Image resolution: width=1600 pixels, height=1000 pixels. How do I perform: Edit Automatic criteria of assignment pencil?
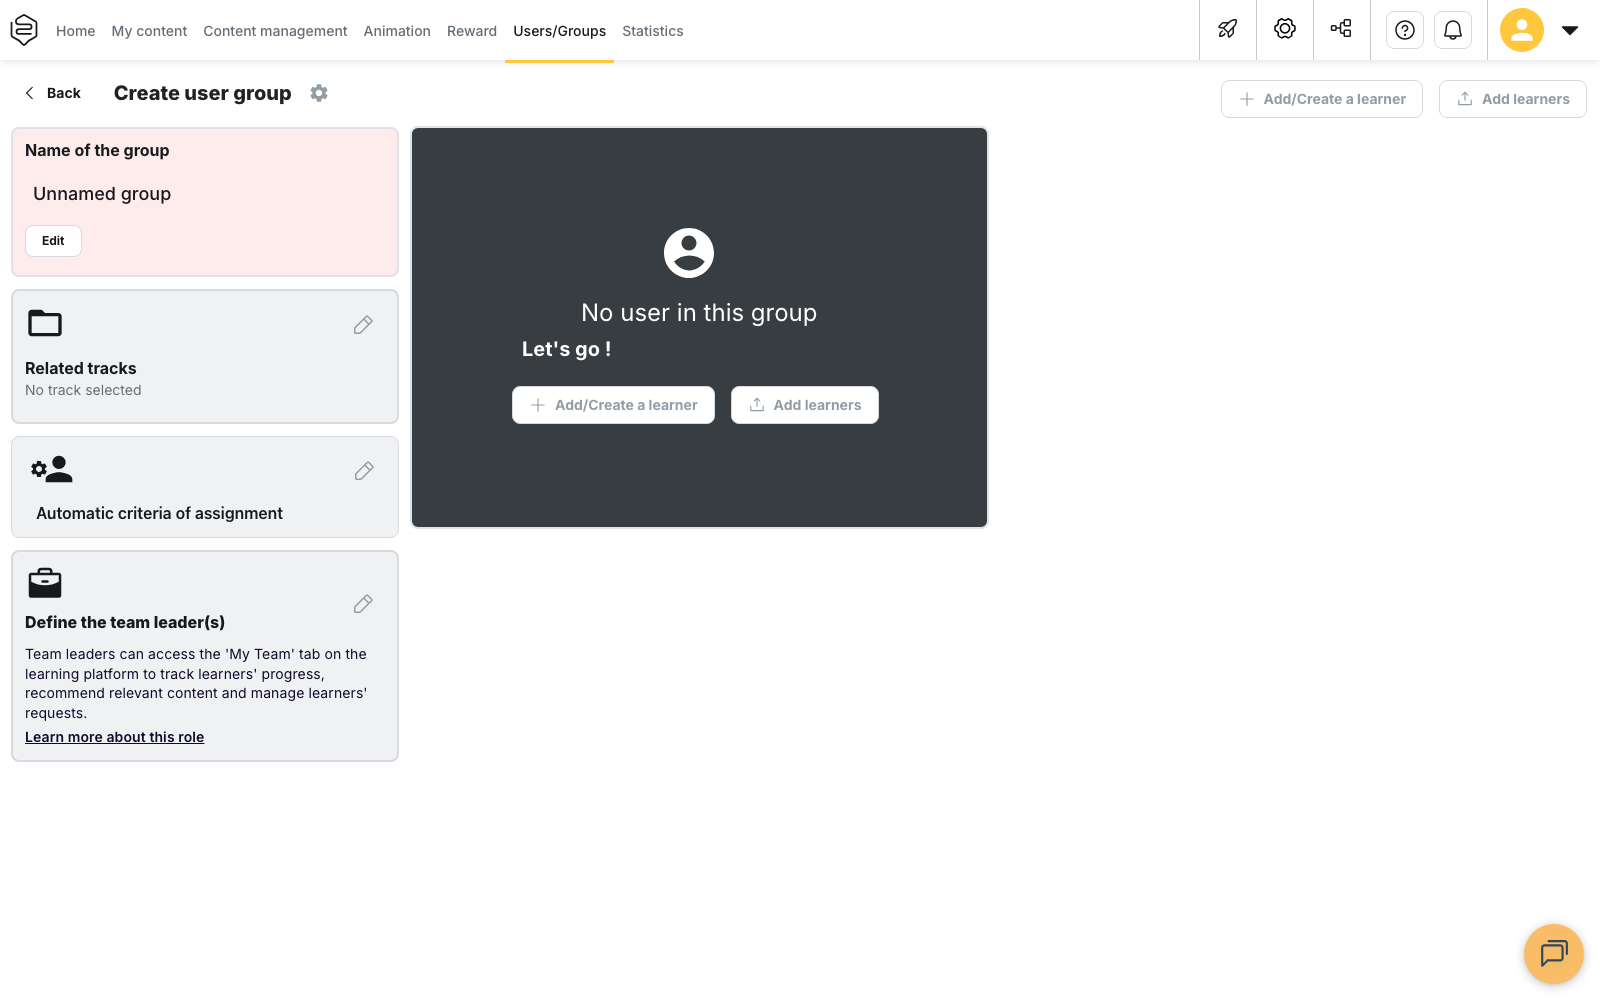click(364, 471)
